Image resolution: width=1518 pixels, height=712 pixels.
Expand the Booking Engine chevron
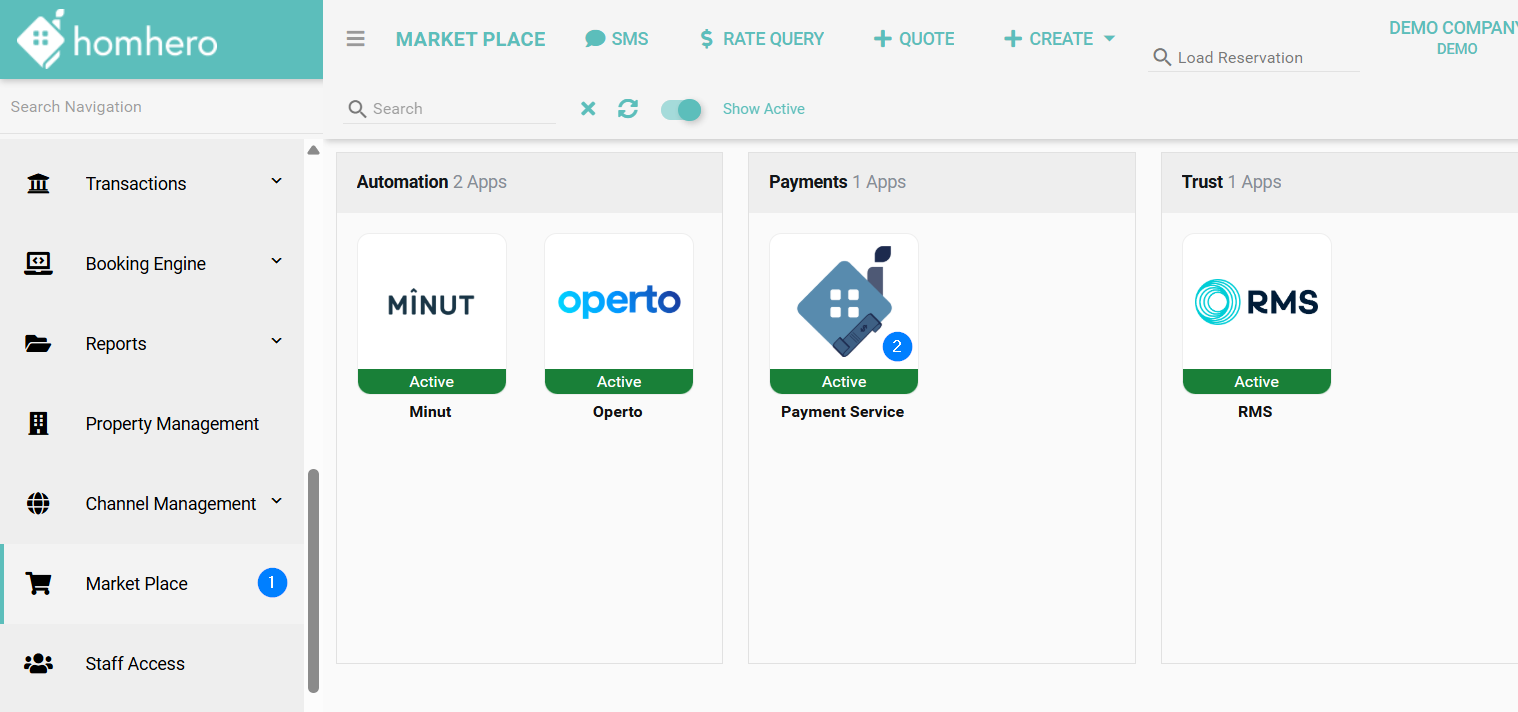[x=277, y=262]
